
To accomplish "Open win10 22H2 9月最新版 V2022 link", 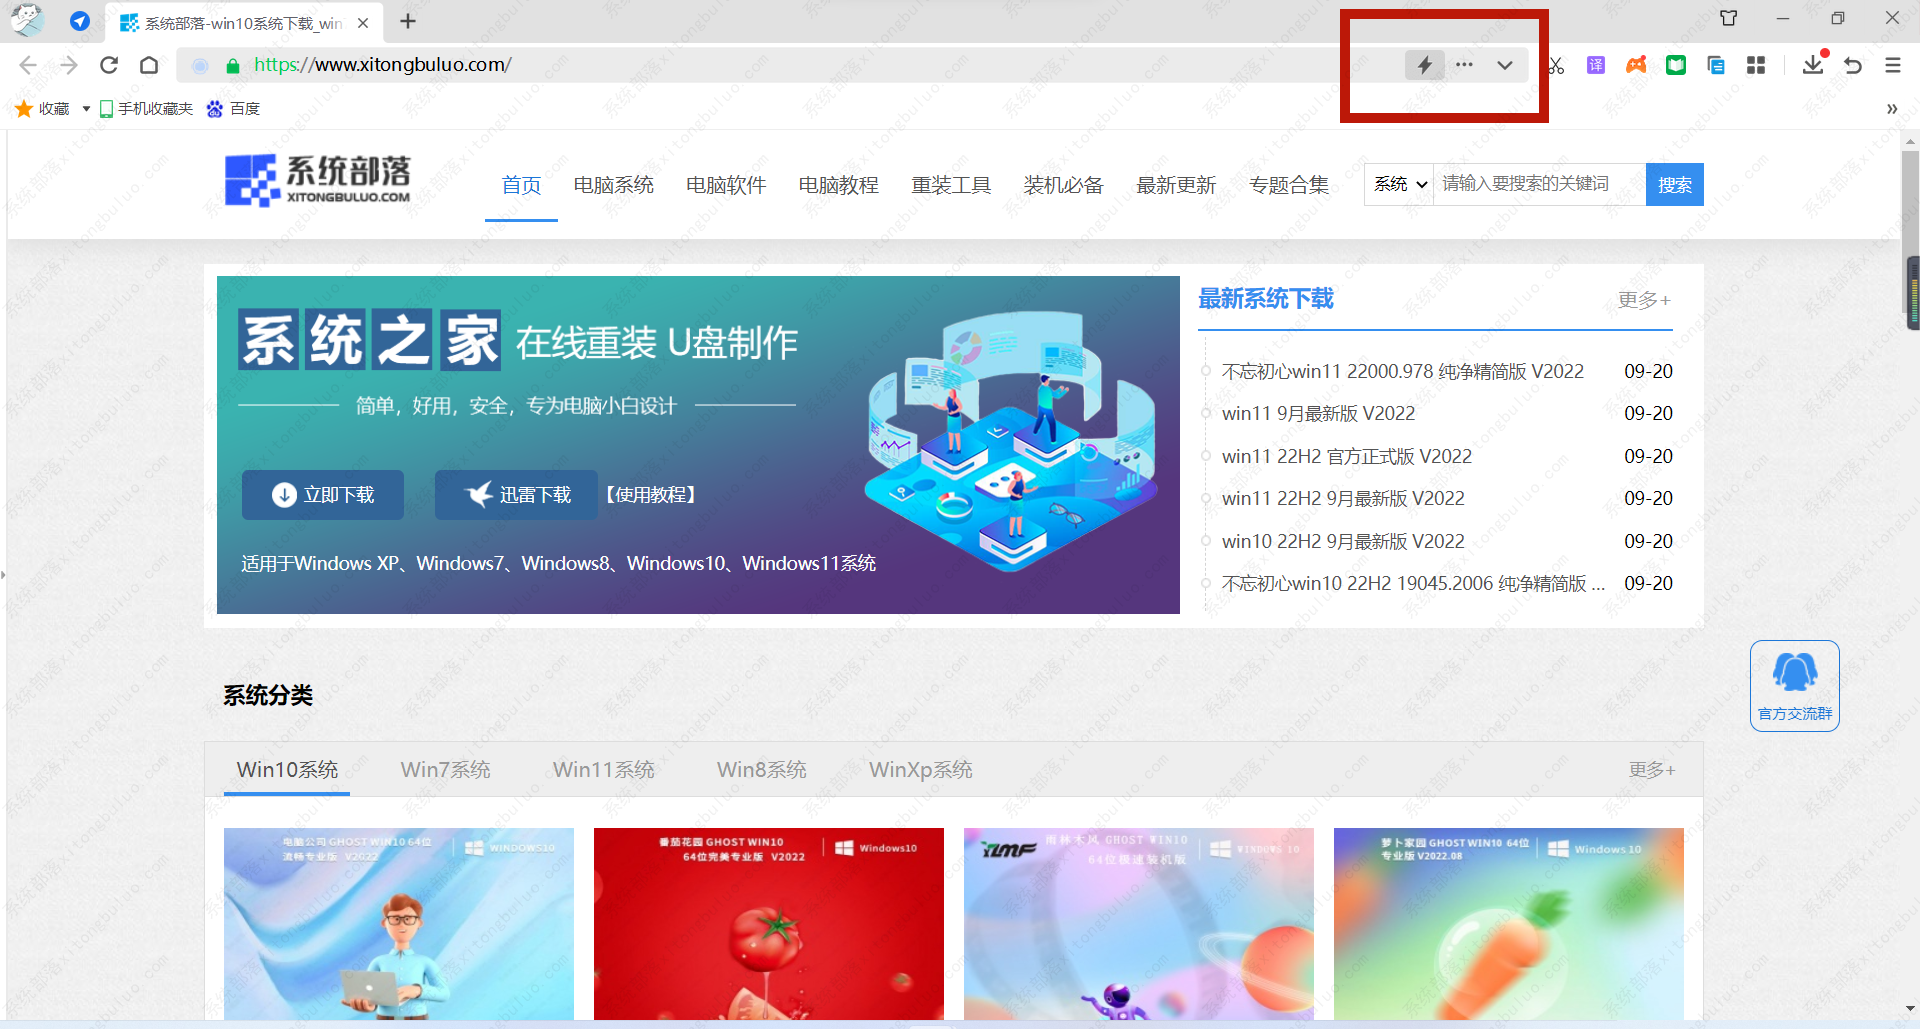I will pos(1343,541).
